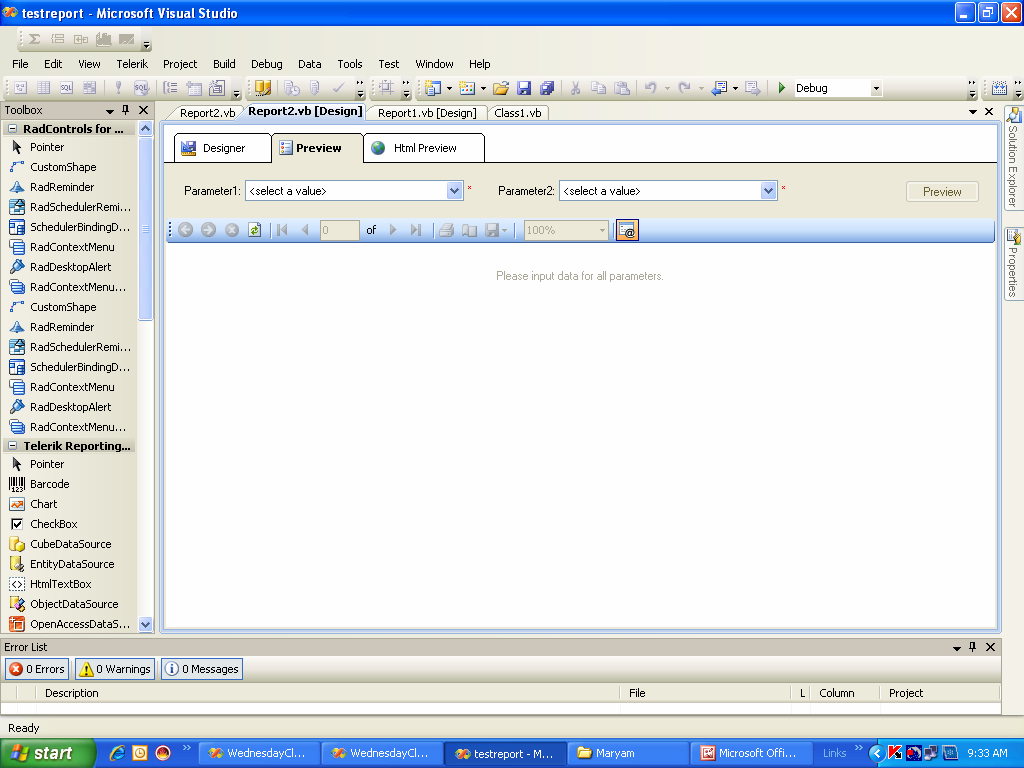The width and height of the screenshot is (1024, 768).
Task: Switch to Class1.vb document tab
Action: click(x=518, y=113)
